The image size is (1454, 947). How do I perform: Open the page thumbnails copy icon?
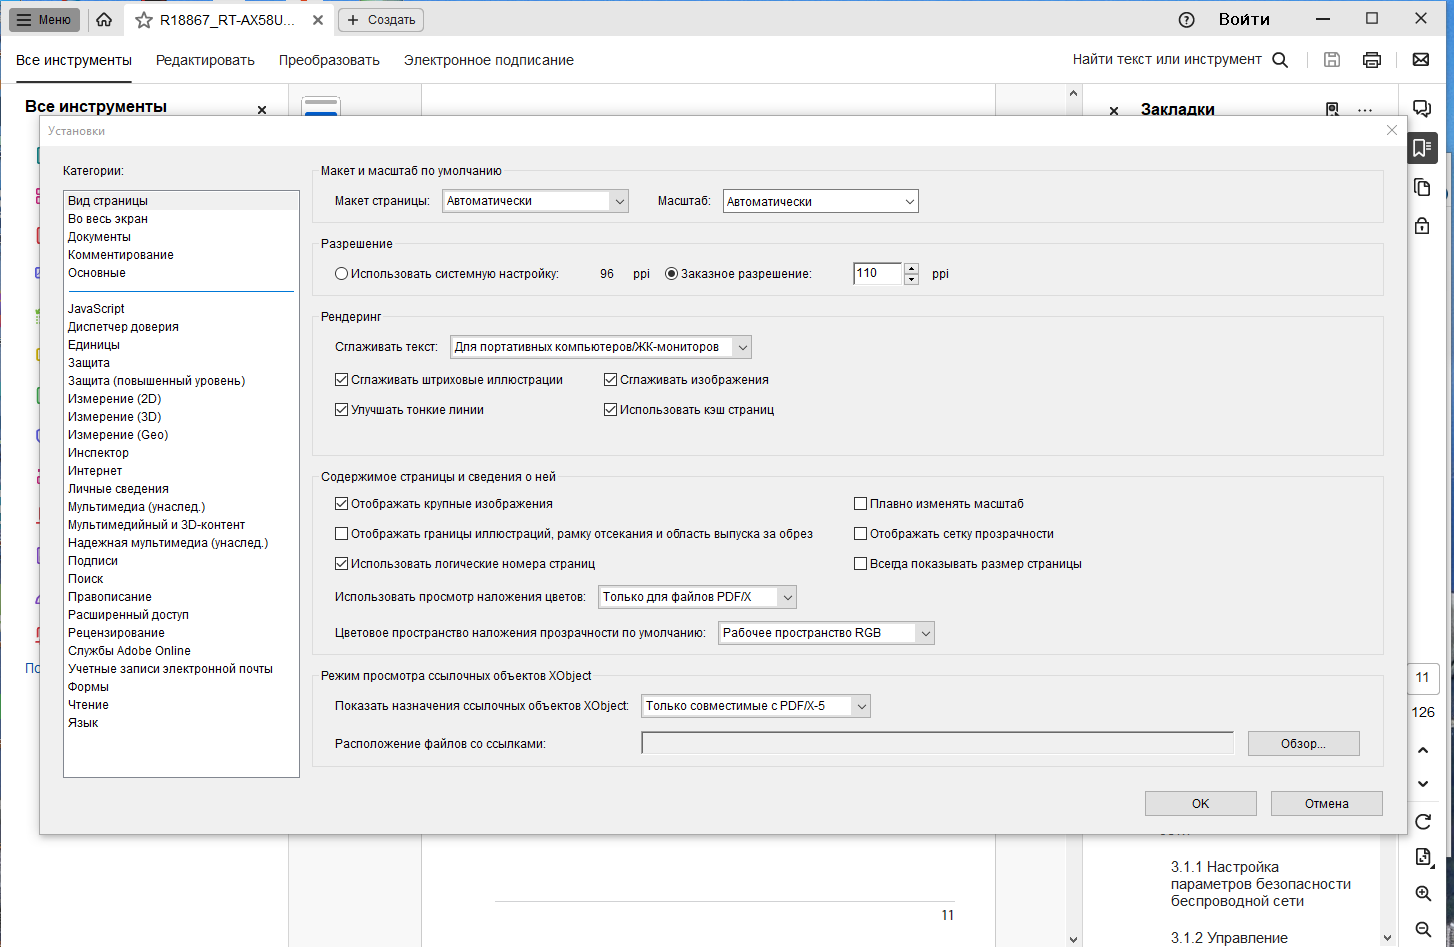click(1422, 188)
